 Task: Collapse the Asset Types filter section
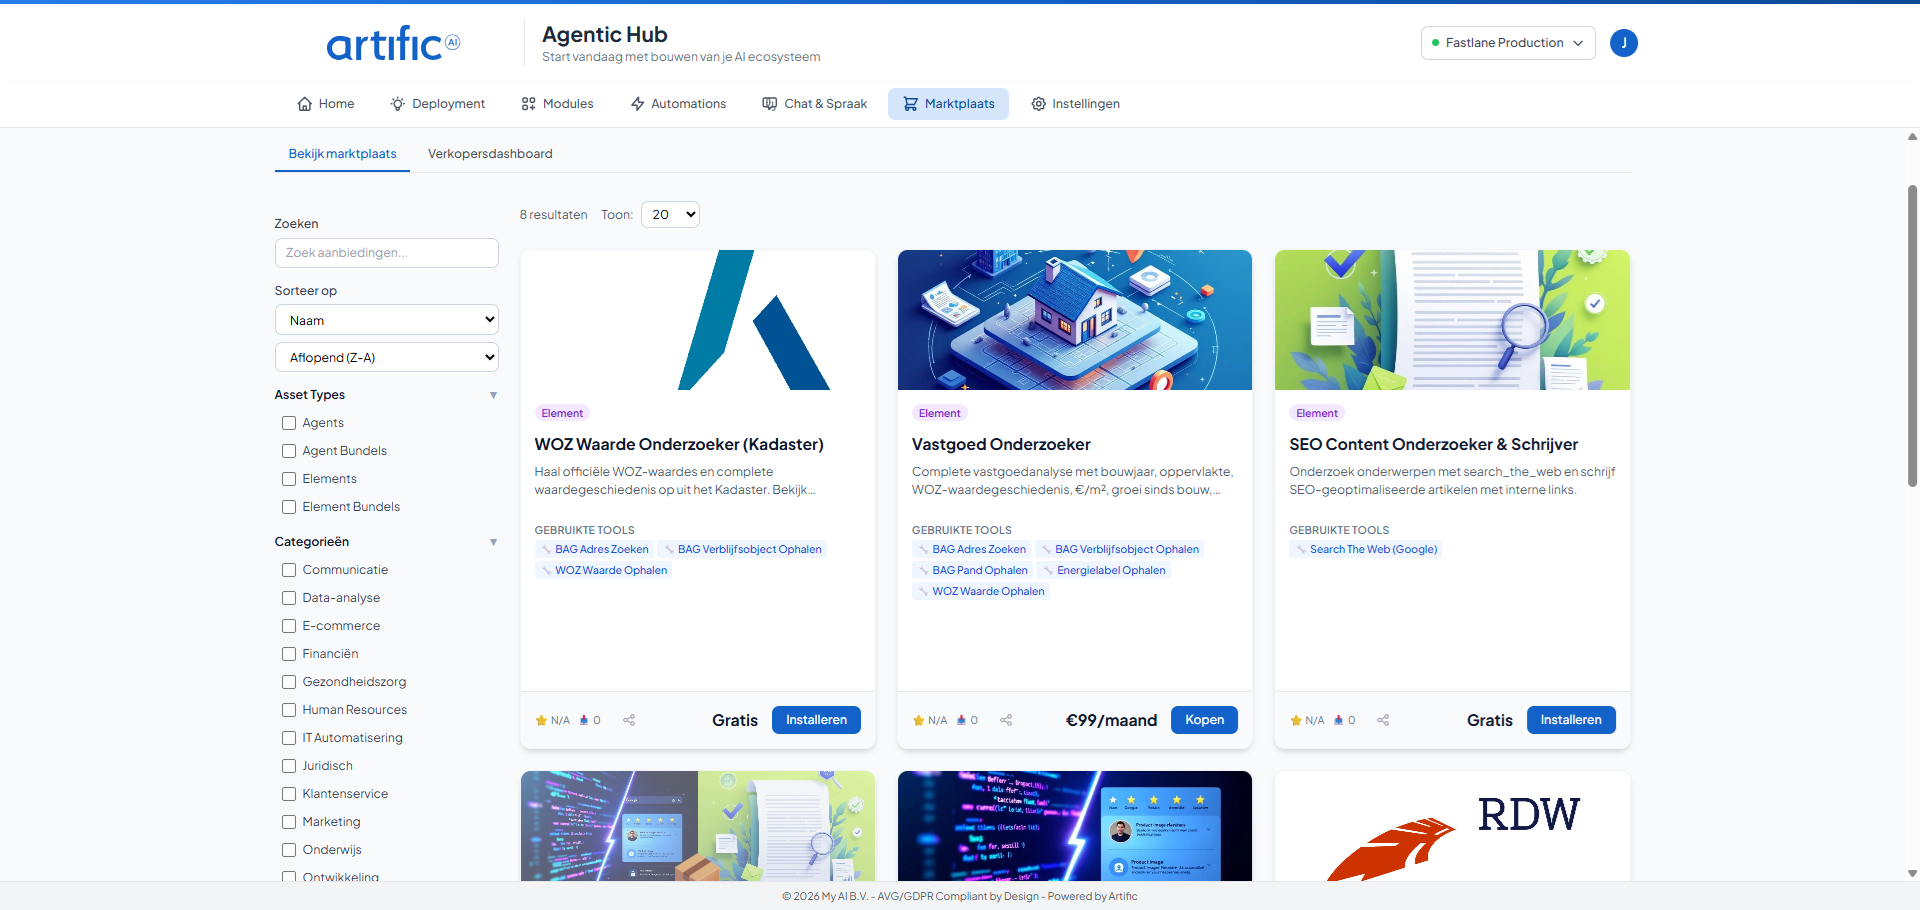pos(493,395)
